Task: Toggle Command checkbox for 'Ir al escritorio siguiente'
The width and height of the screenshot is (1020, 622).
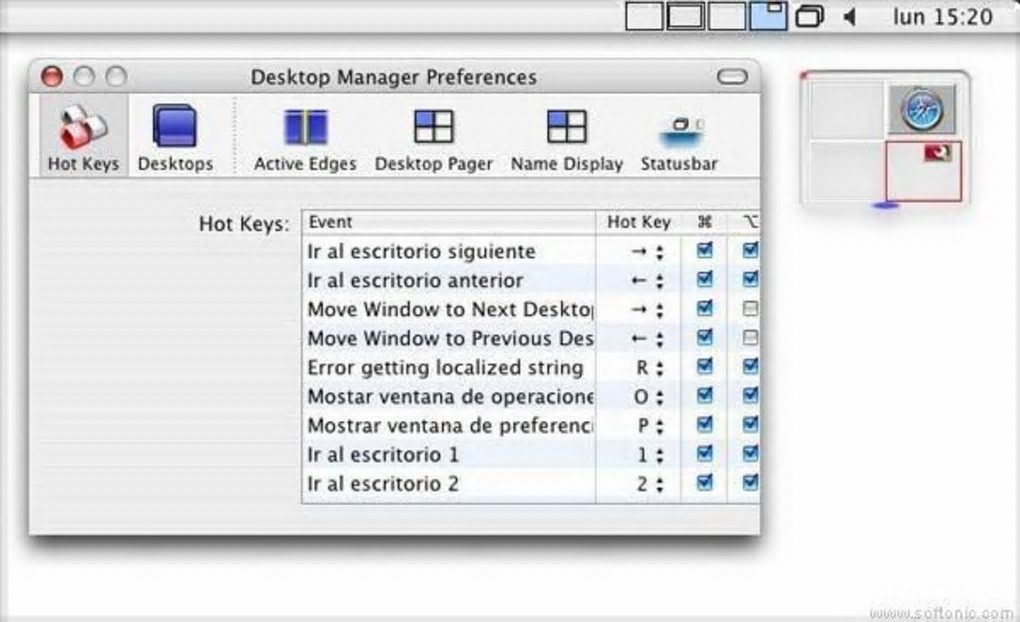Action: click(705, 250)
